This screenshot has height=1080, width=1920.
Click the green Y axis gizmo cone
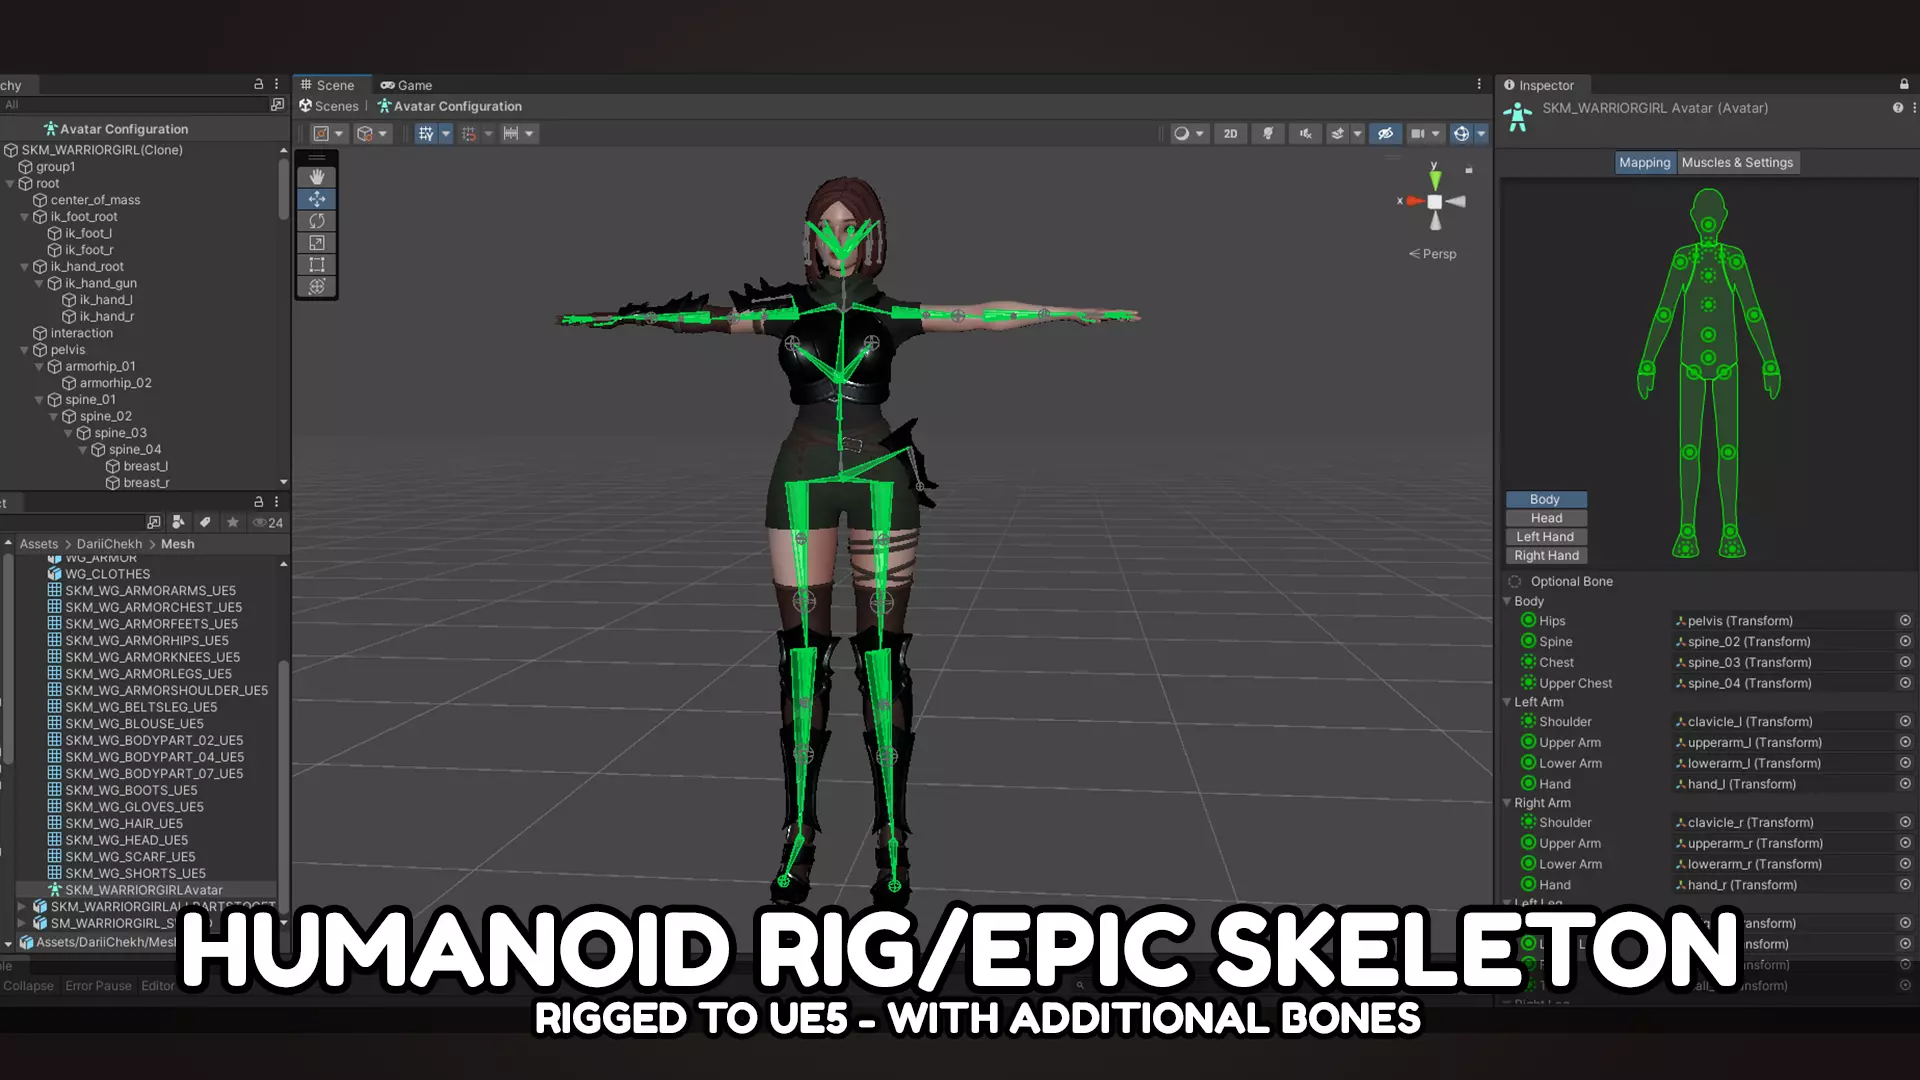pos(1435,178)
